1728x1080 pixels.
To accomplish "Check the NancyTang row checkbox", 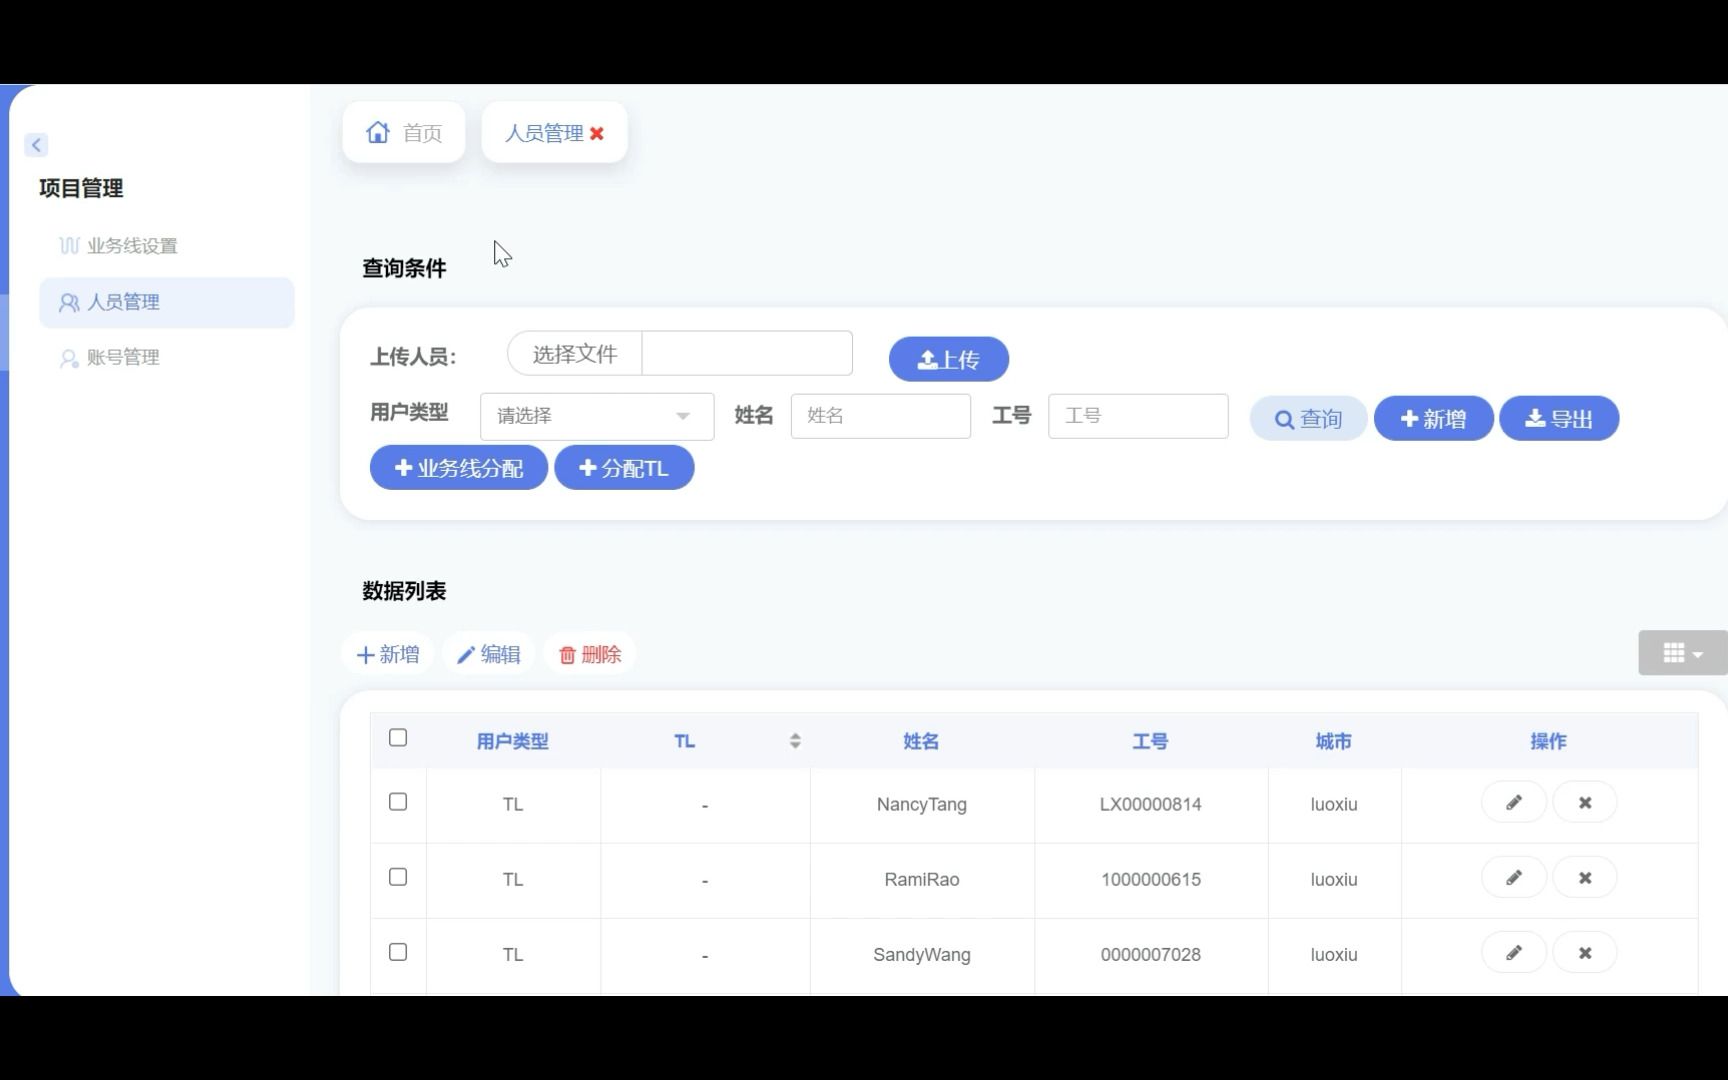I will 398,802.
